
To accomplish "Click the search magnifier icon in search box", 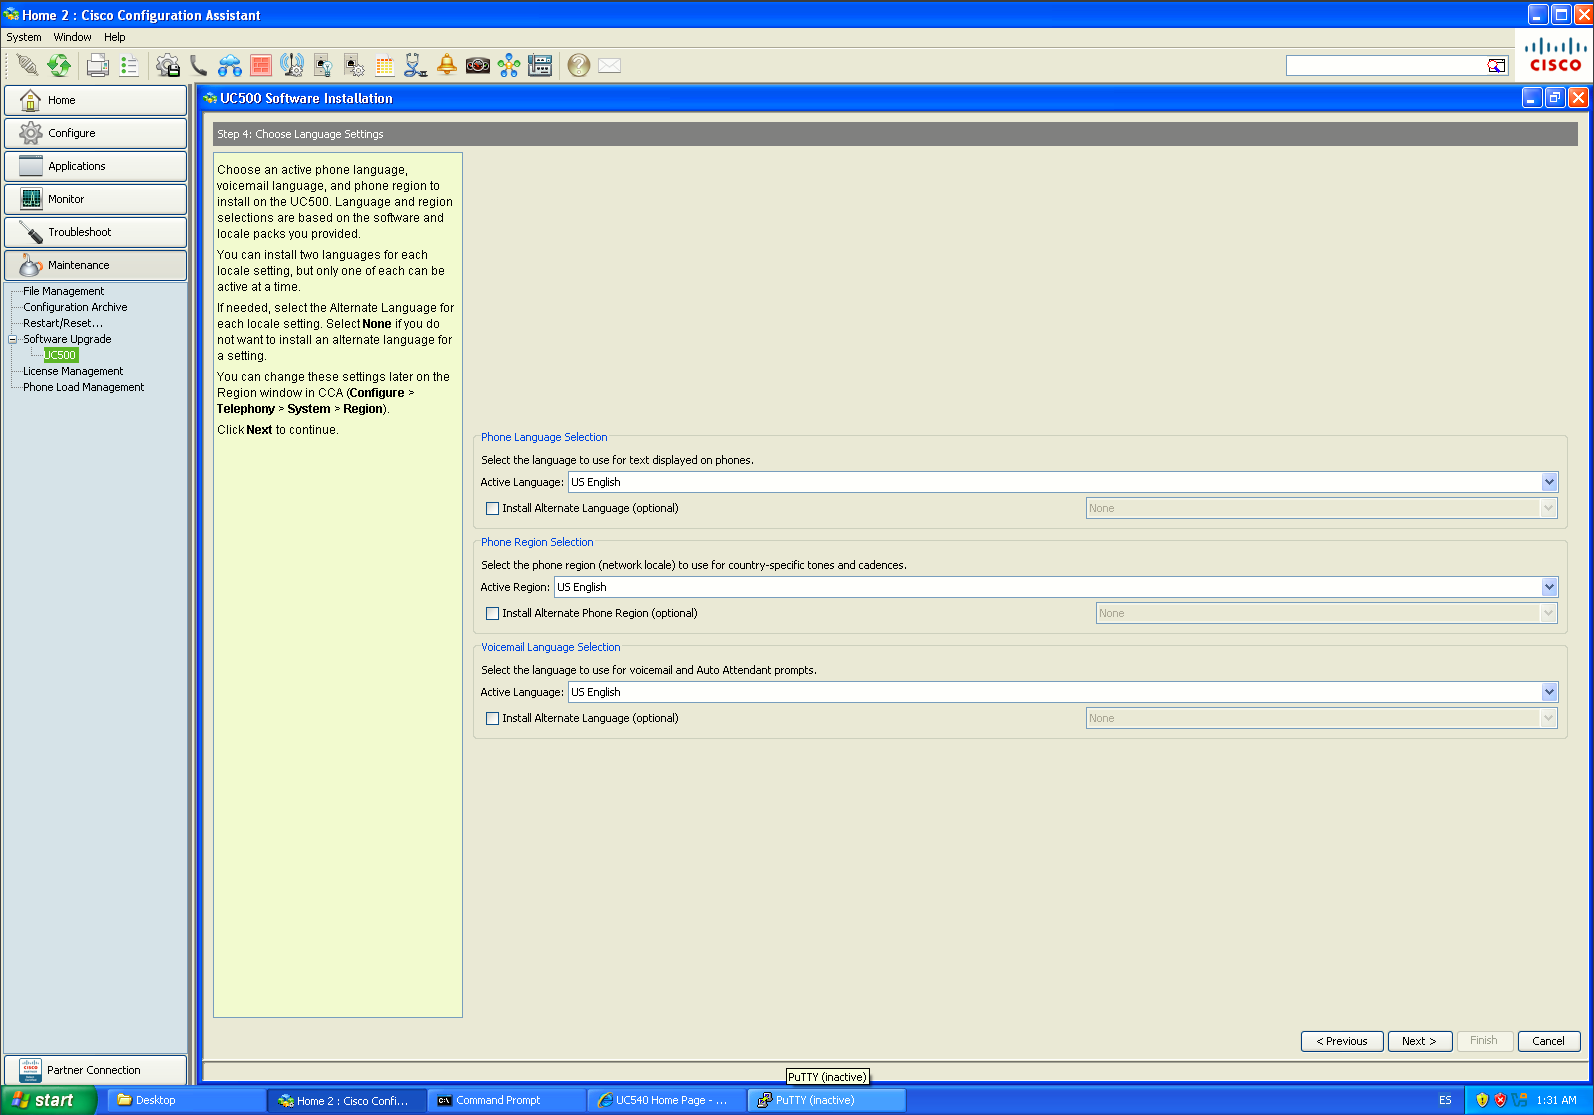I will pyautogui.click(x=1496, y=65).
